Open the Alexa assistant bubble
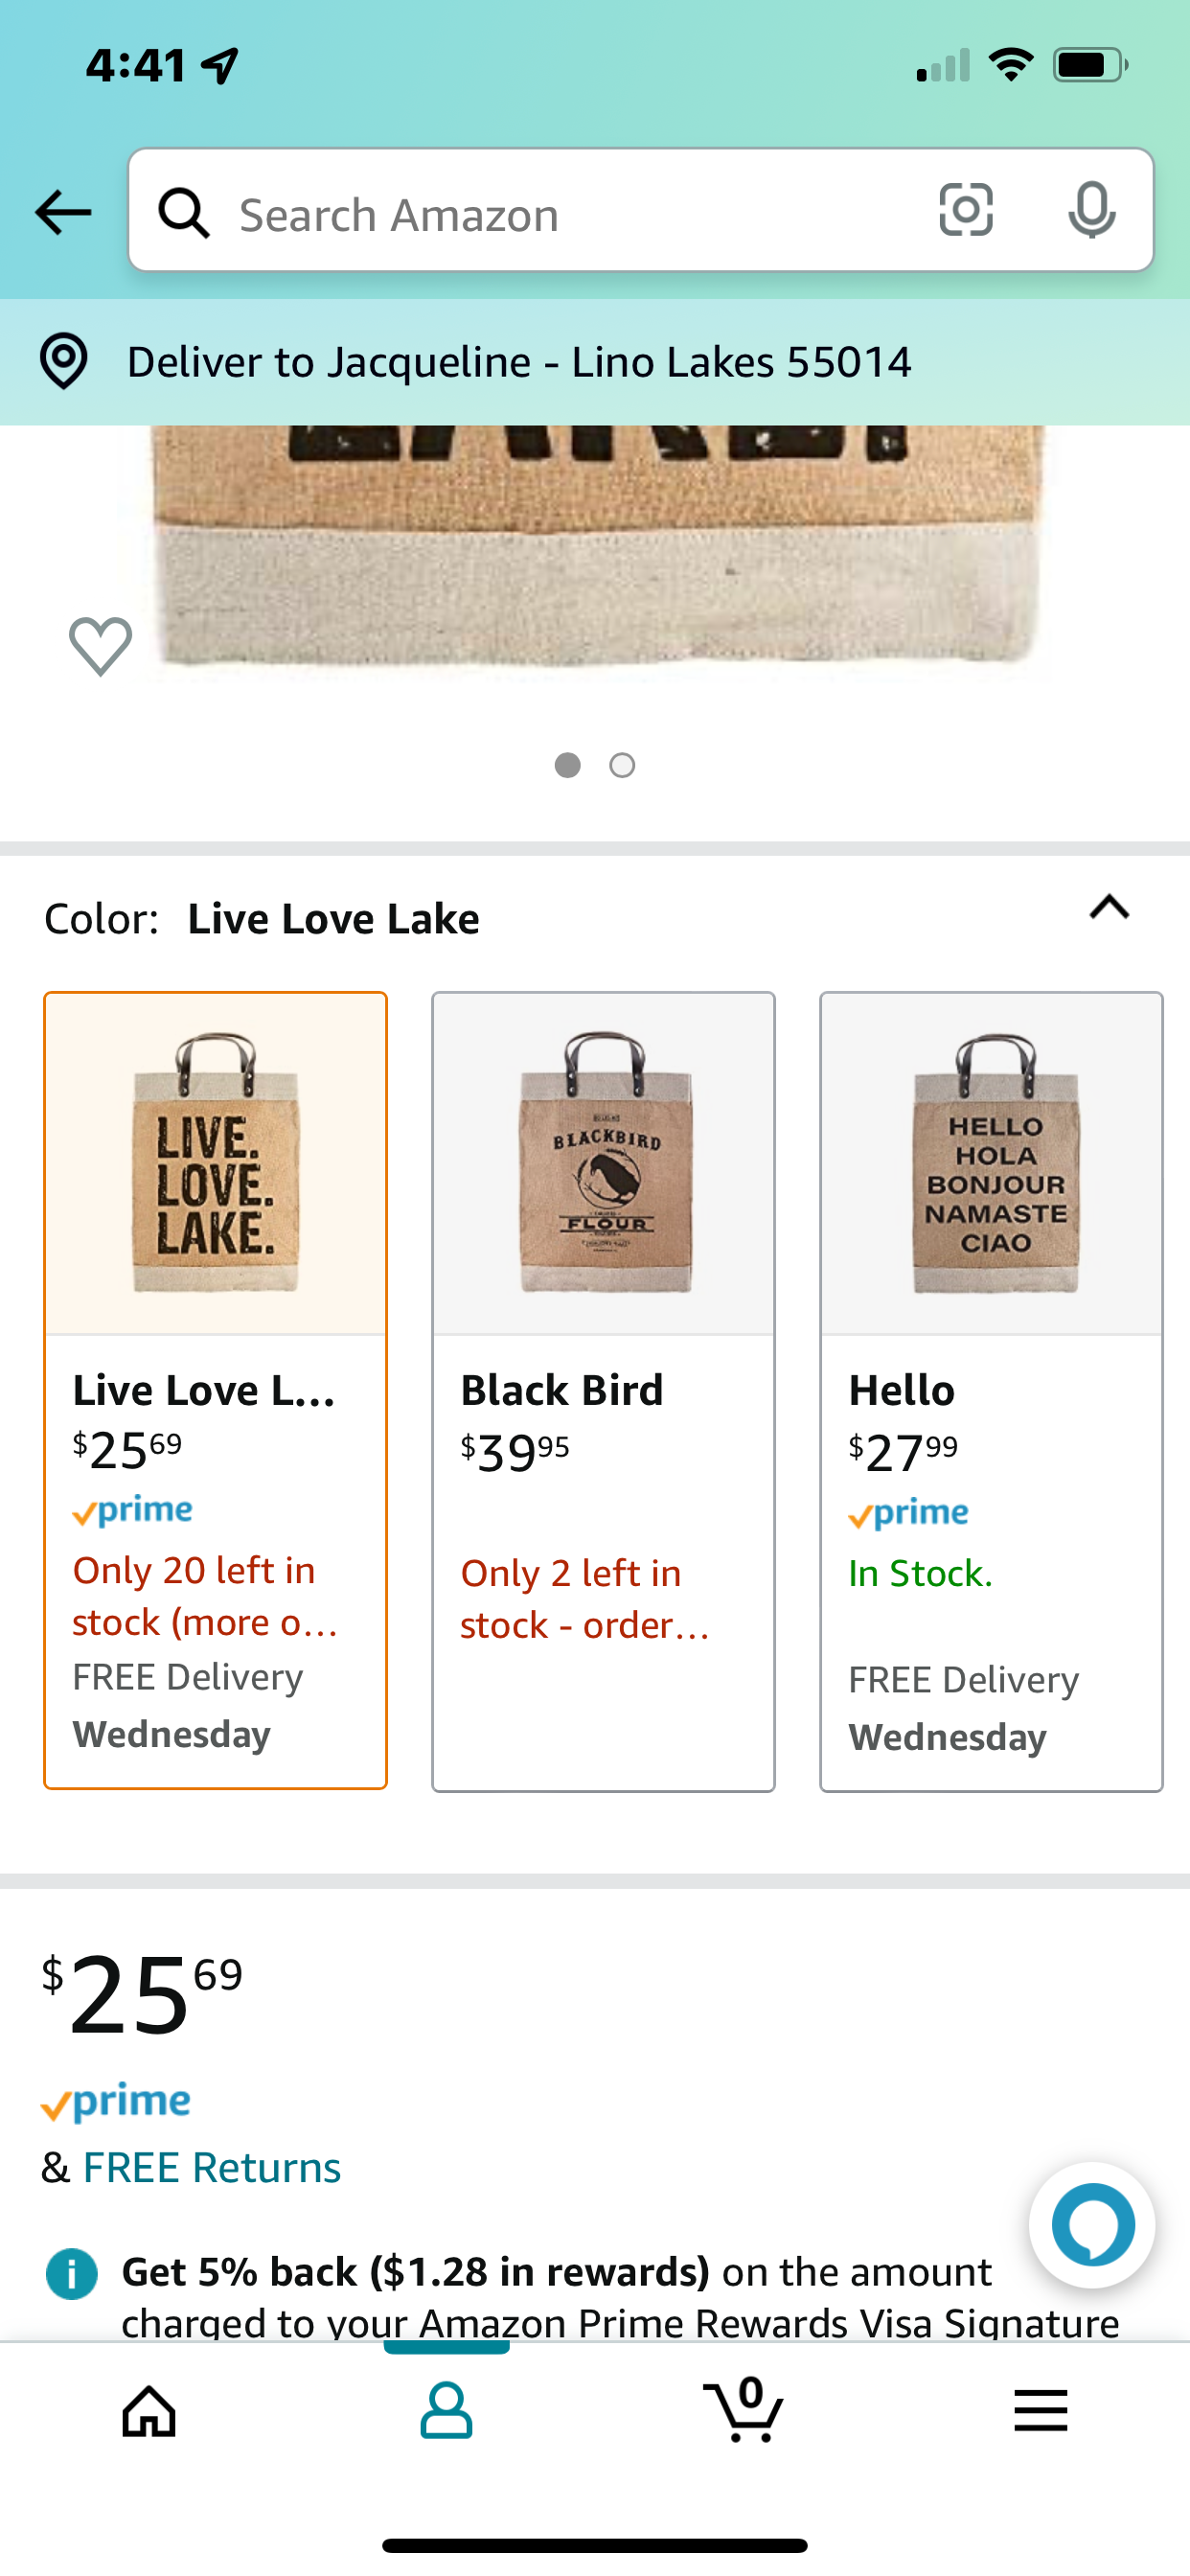 click(x=1092, y=2225)
